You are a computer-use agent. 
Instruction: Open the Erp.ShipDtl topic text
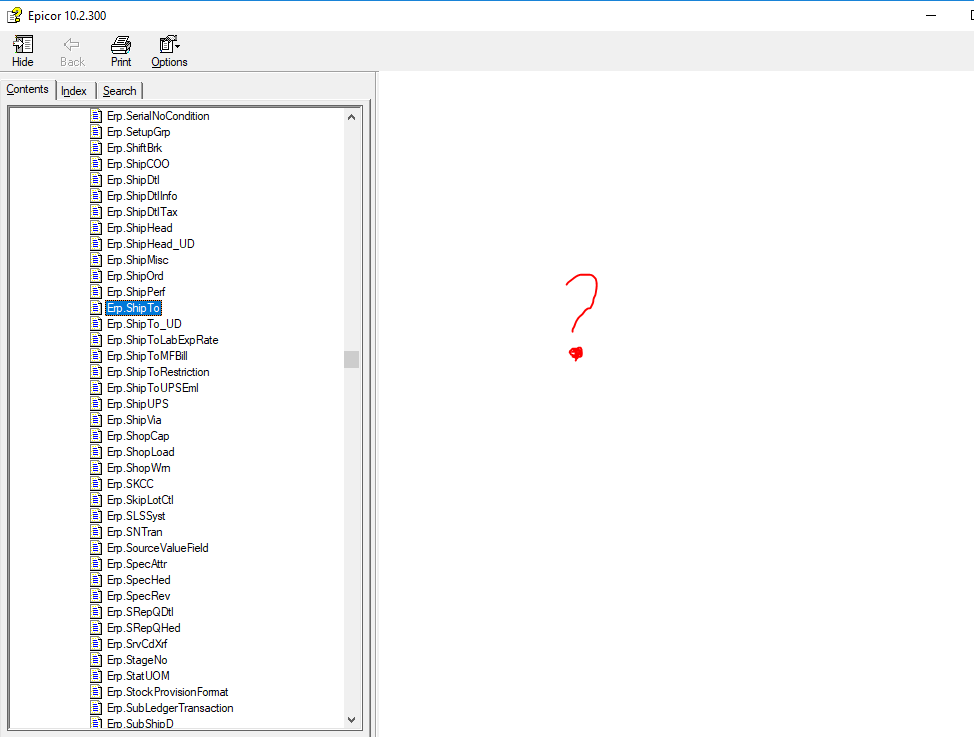(x=133, y=180)
